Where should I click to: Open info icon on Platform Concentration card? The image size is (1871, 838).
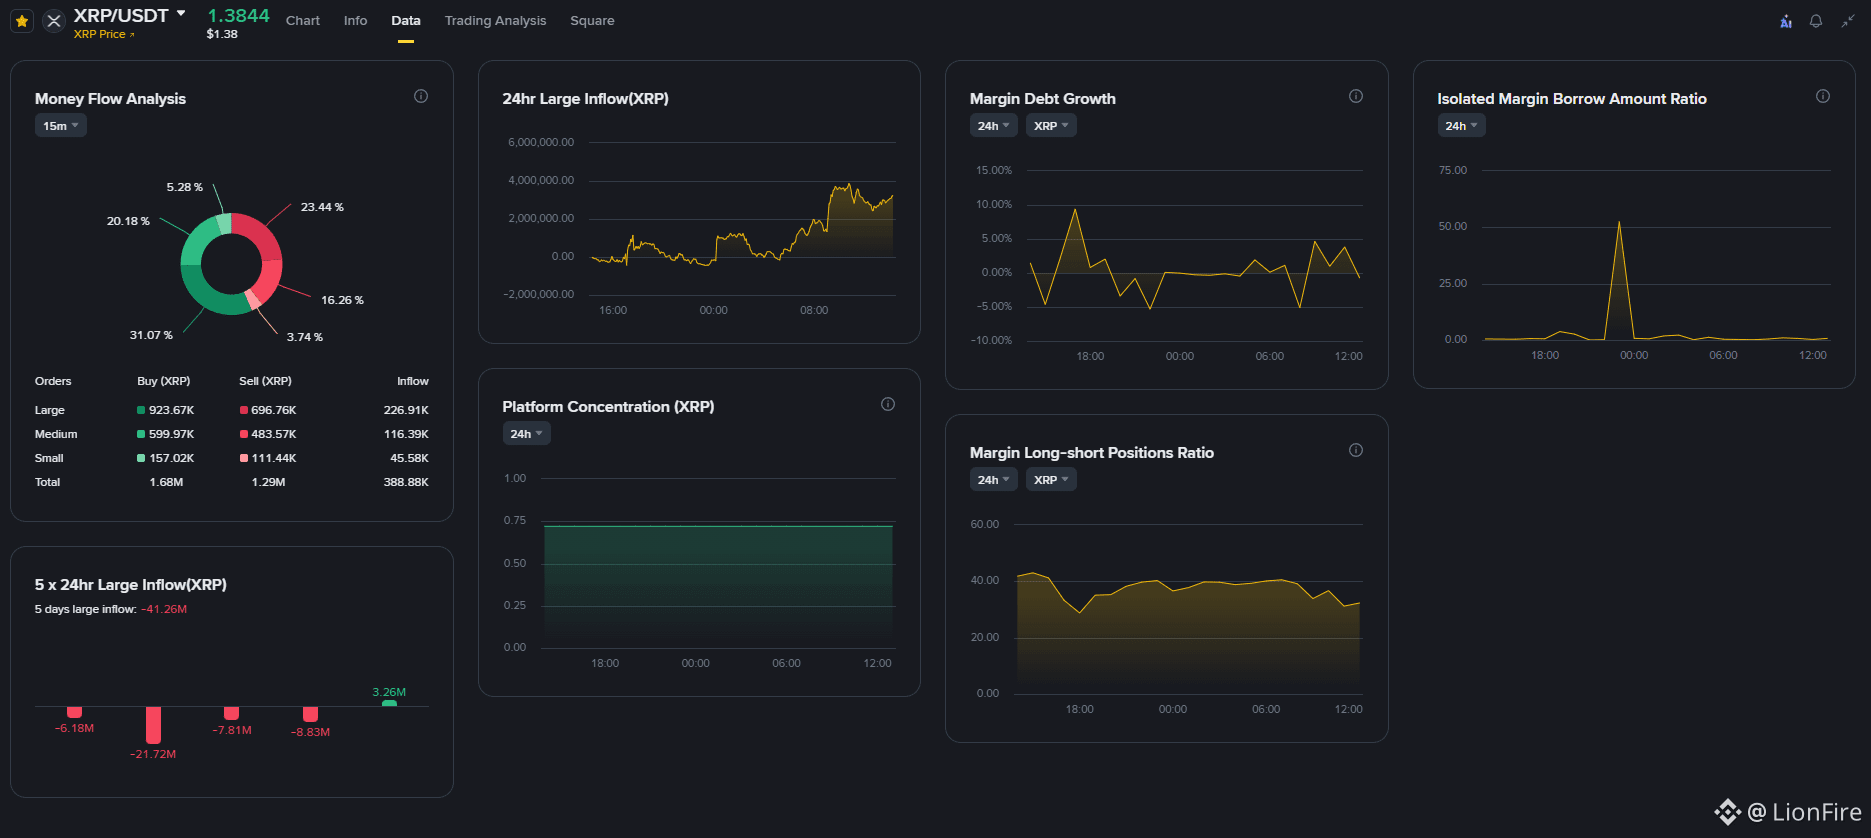(888, 405)
